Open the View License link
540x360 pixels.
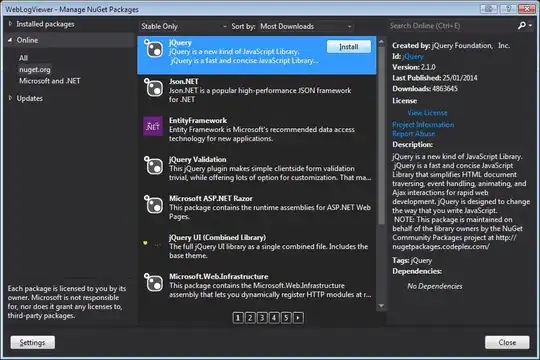[x=427, y=113]
